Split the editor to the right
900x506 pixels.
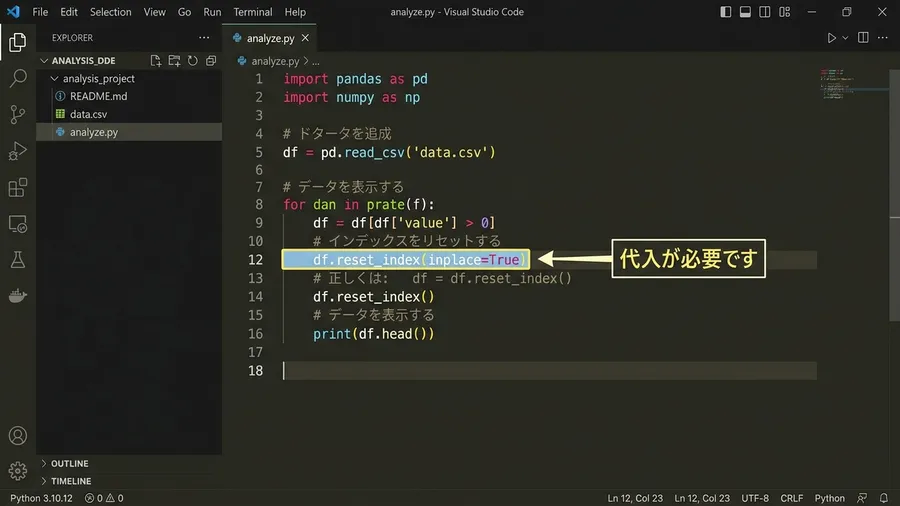tap(863, 38)
